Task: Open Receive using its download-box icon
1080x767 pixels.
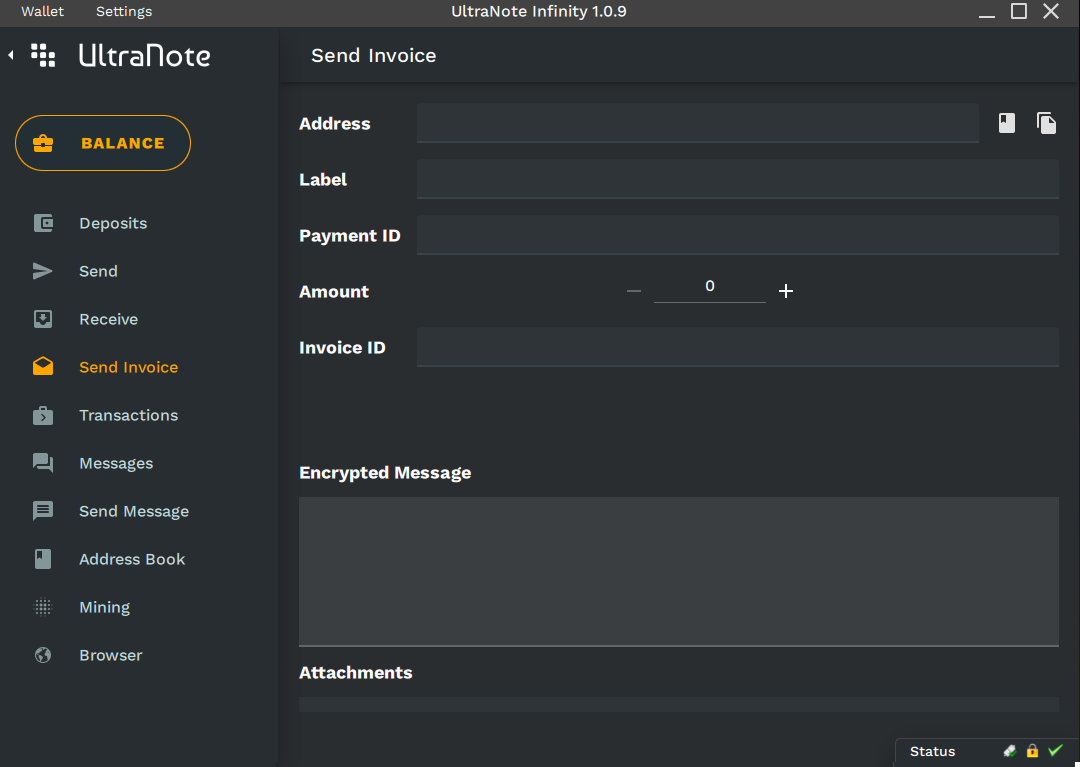Action: click(x=43, y=319)
